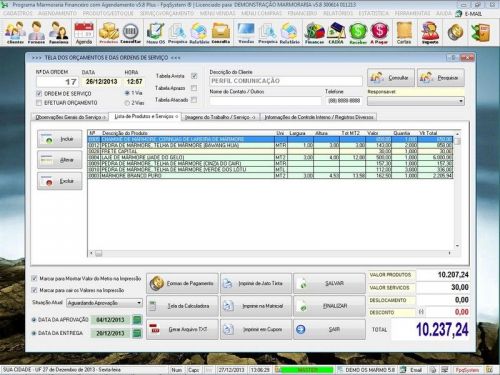Click the DESCONTO value field
This screenshot has width=500, height=375.
coord(448,312)
